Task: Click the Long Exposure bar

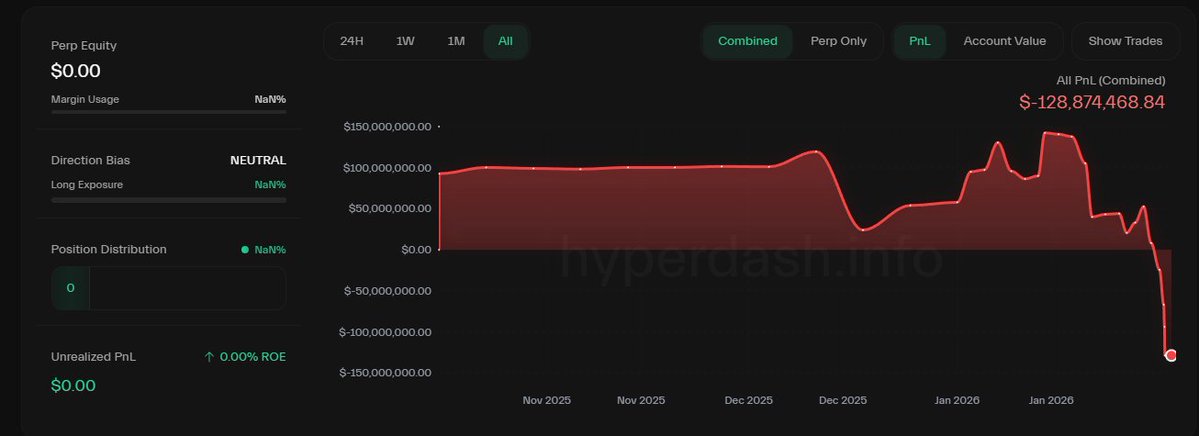Action: pos(169,200)
